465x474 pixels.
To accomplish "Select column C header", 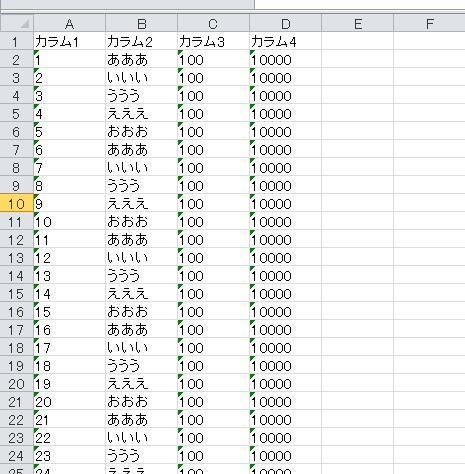I will [x=214, y=23].
